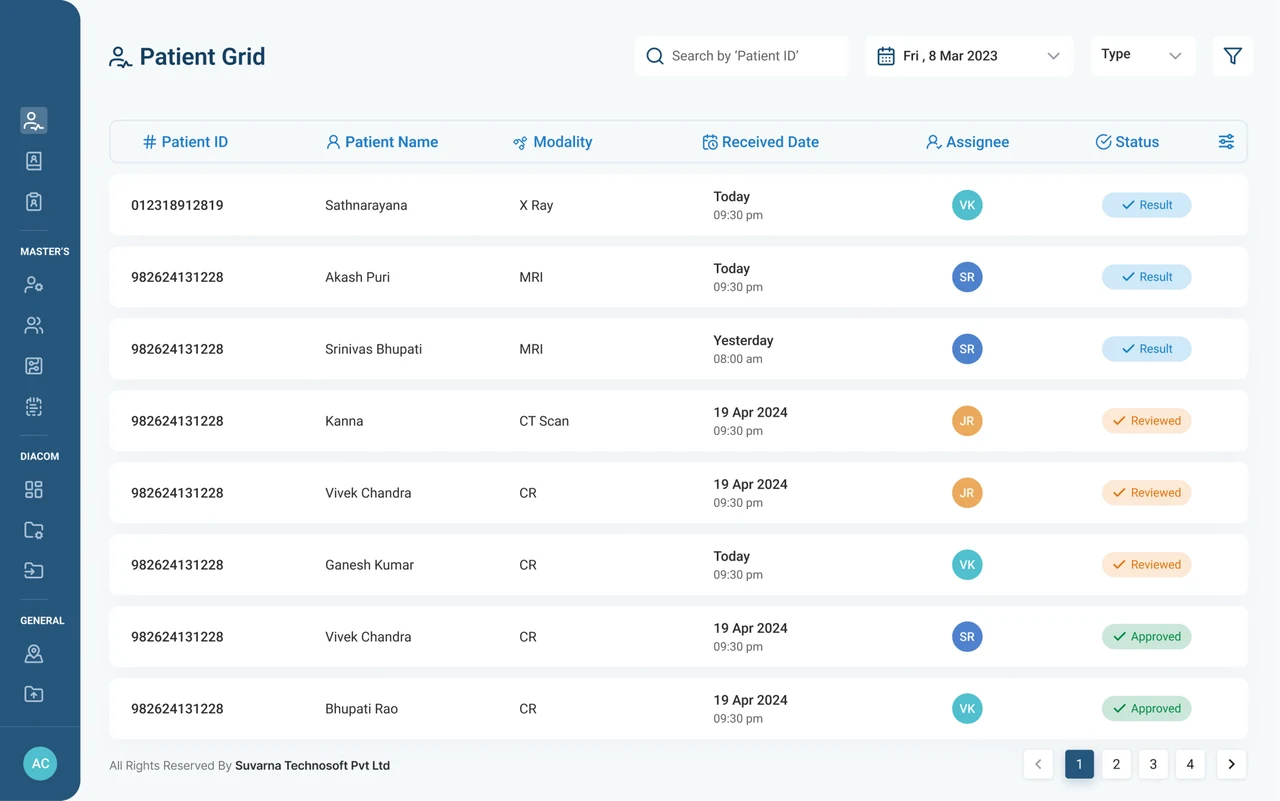Go to page 3
Screen dimensions: 1280x801
click(1153, 764)
